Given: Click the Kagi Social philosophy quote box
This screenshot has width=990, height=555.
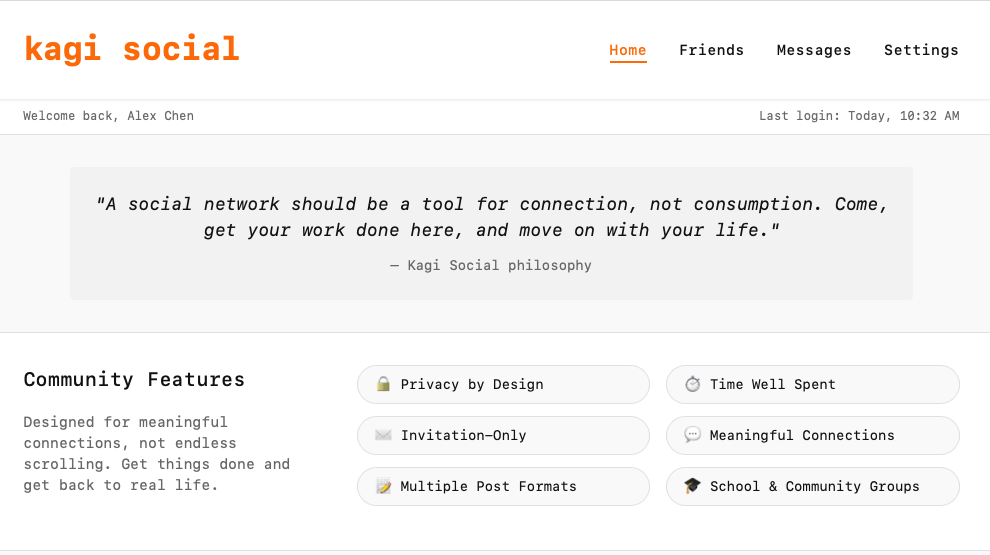Looking at the screenshot, I should [x=491, y=233].
